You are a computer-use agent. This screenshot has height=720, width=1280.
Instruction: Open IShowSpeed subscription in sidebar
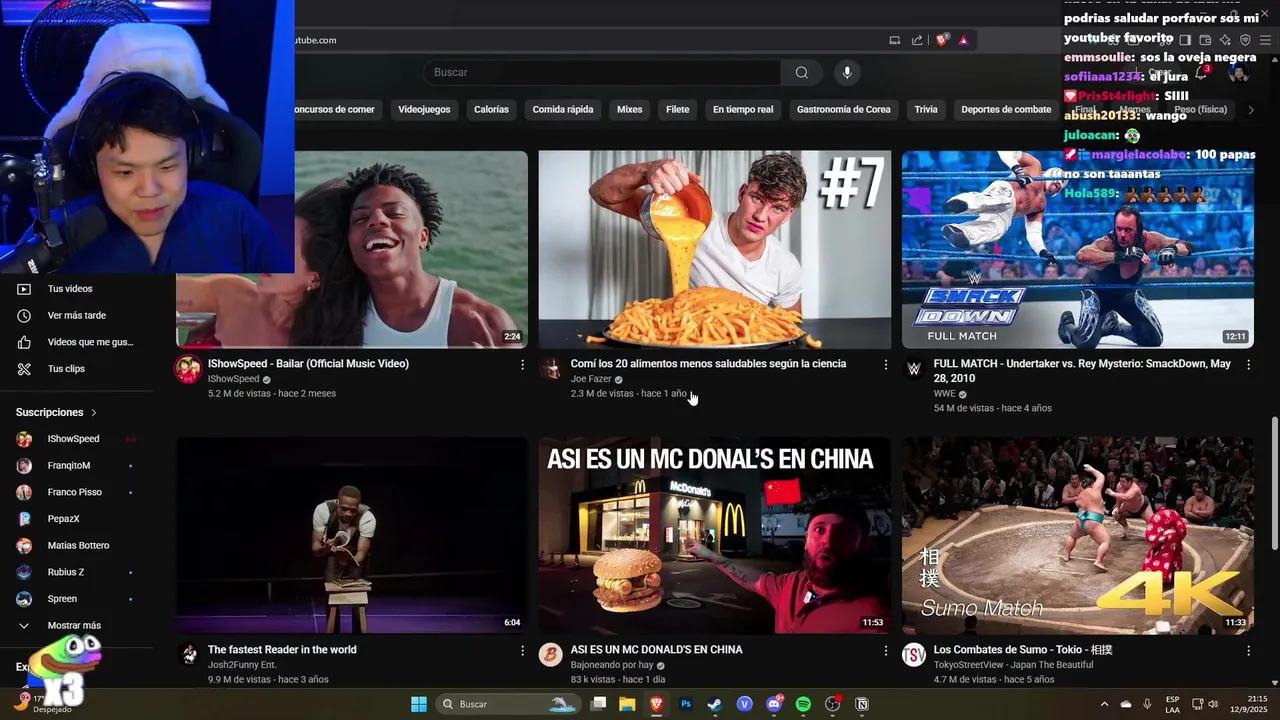[x=74, y=439]
